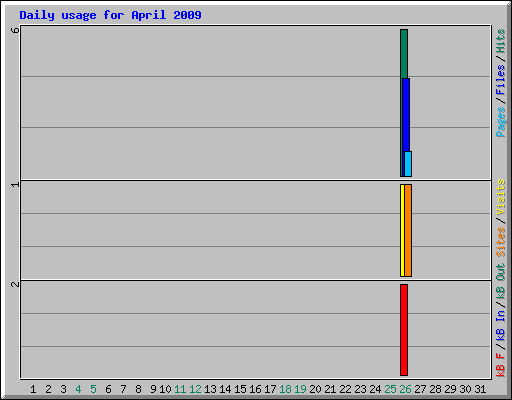Click the 'Visits' legend label
Viewport: 512px width, 400px height.
[x=501, y=197]
